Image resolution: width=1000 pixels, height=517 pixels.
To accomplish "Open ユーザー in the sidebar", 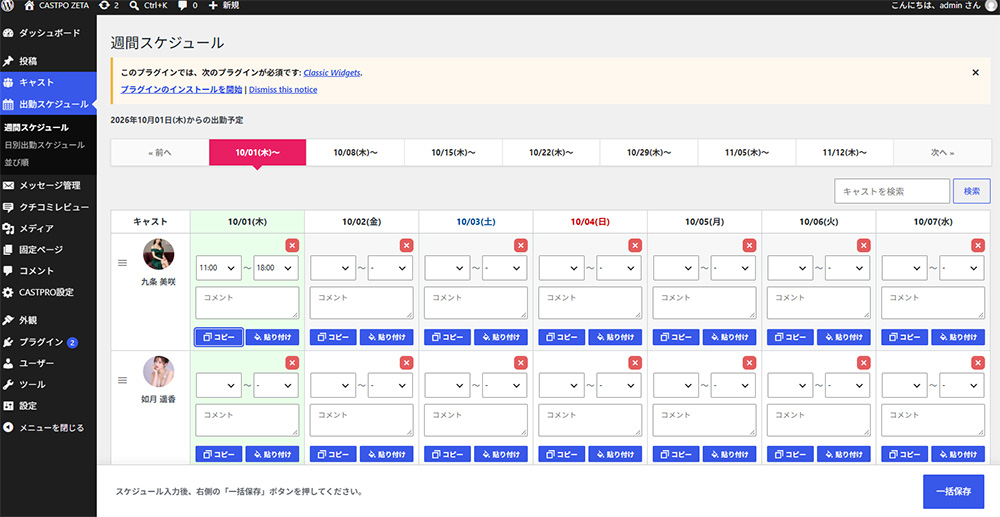I will coord(48,363).
